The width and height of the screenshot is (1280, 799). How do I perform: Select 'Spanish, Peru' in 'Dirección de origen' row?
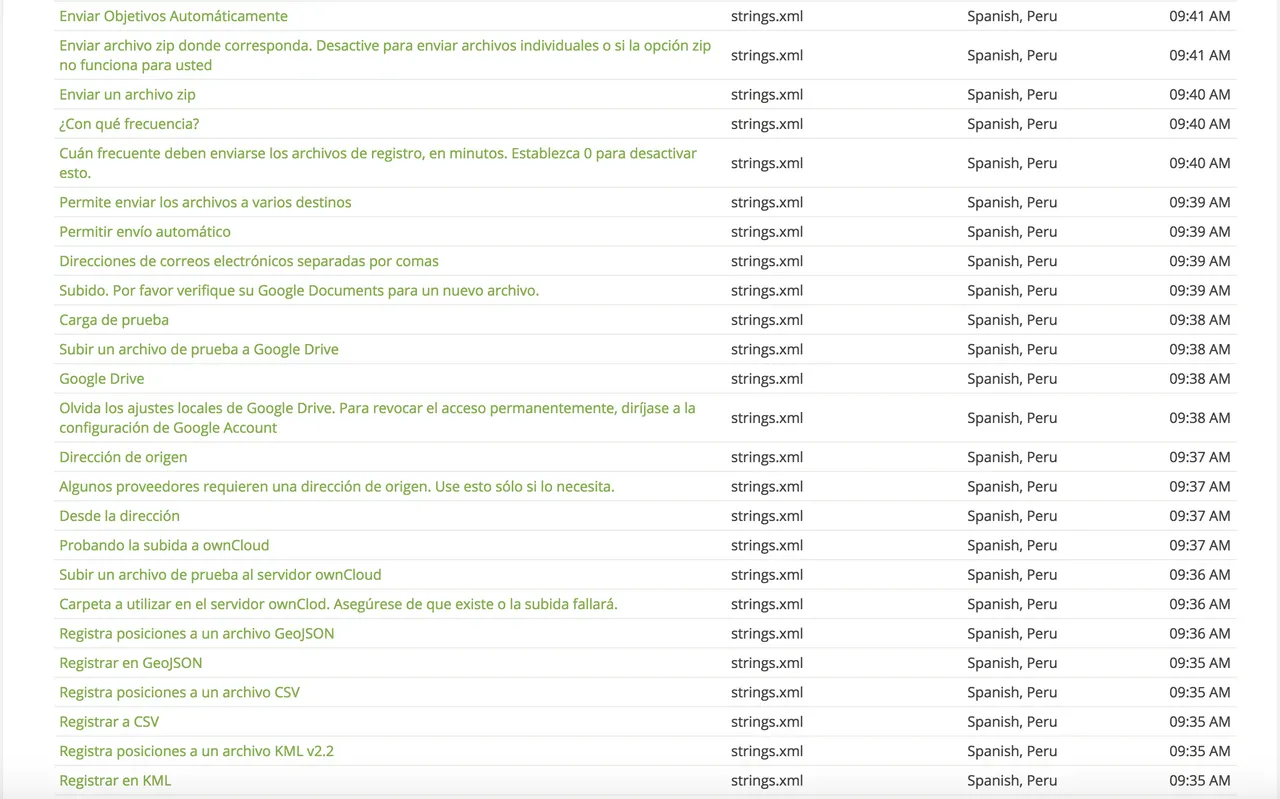tap(1012, 457)
